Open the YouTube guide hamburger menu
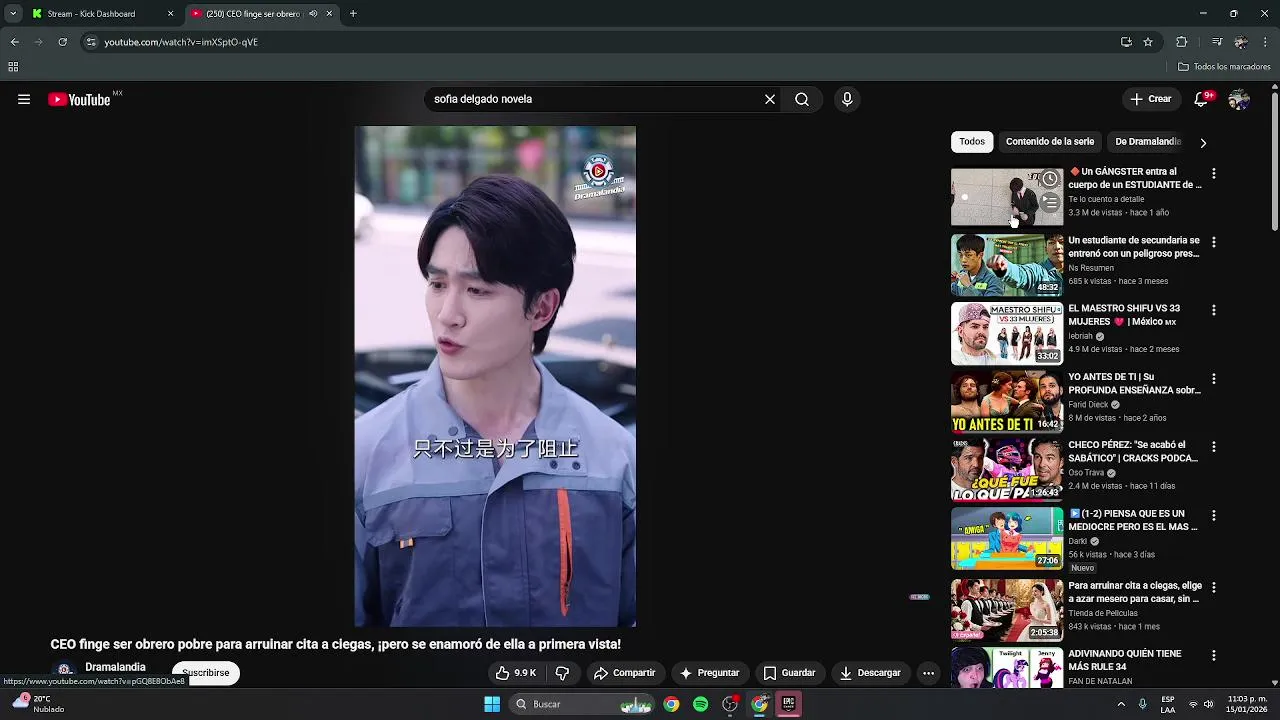The height and width of the screenshot is (720, 1280). tap(24, 99)
